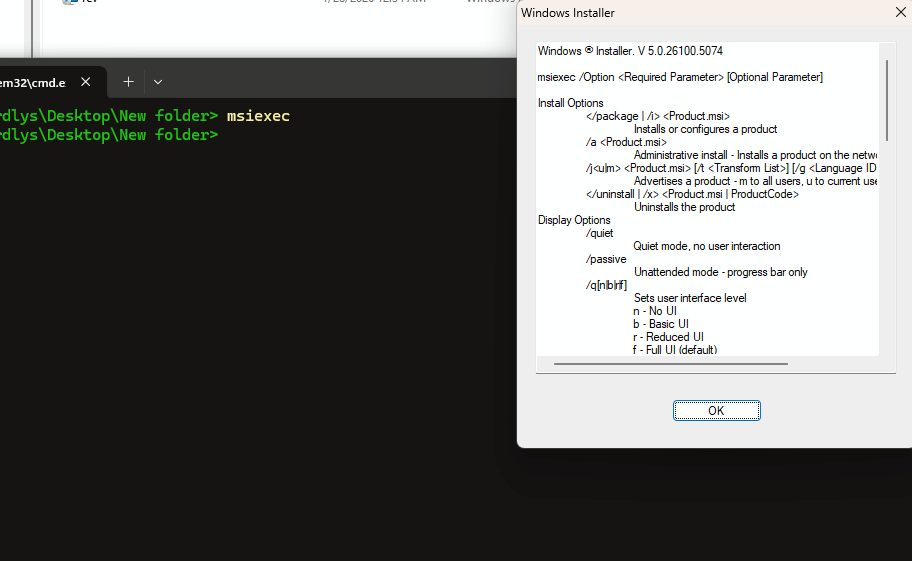Close the Windows Installer dialog
The height and width of the screenshot is (561, 912).
pyautogui.click(x=900, y=12)
